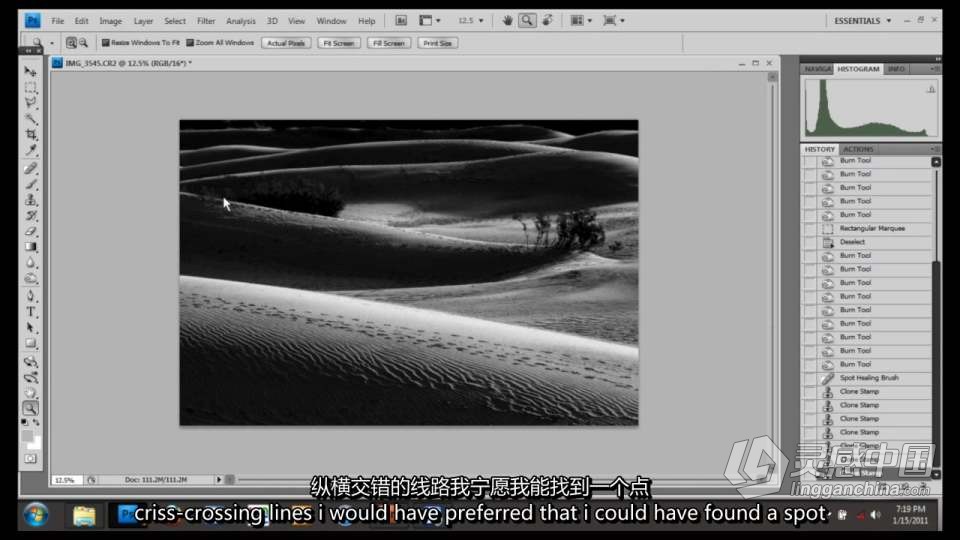Viewport: 960px width, 540px height.
Task: Choose the Gradient tool
Action: (x=31, y=247)
